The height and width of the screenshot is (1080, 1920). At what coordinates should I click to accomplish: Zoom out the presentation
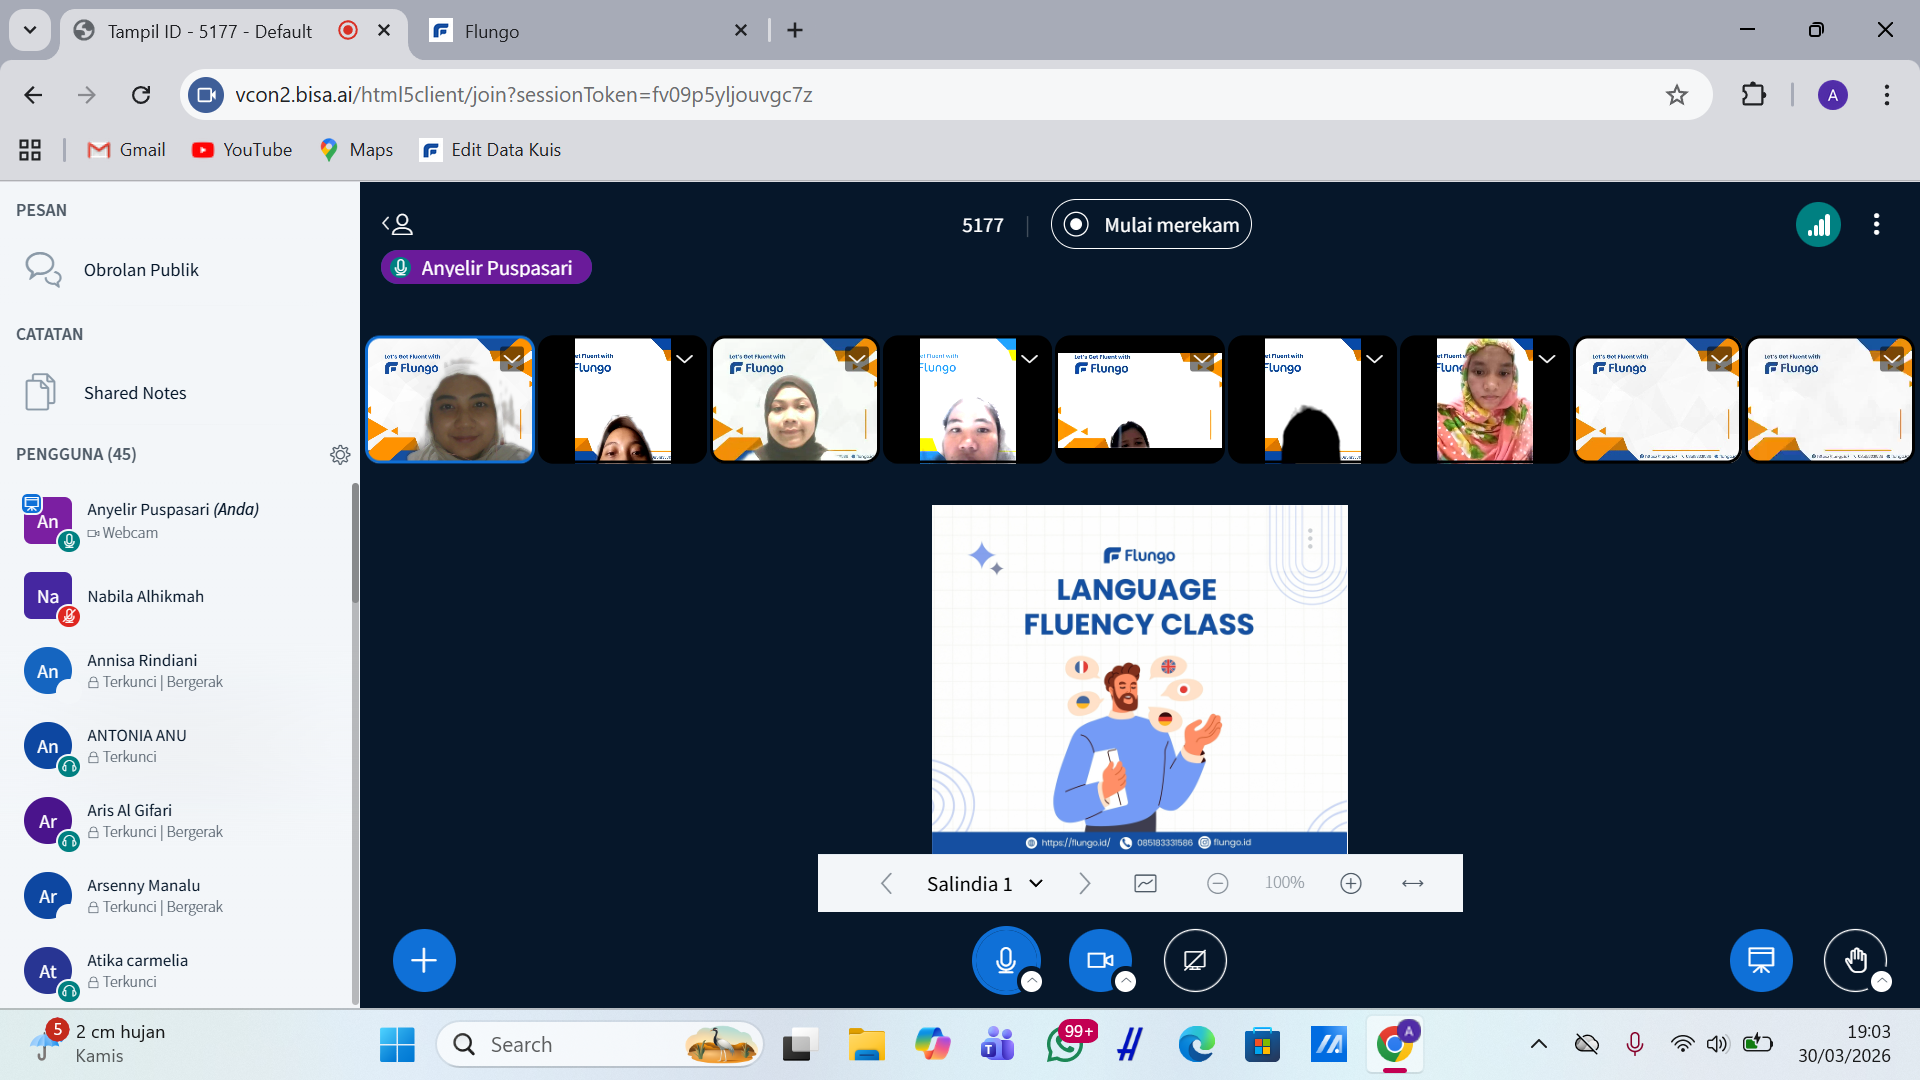click(1217, 884)
